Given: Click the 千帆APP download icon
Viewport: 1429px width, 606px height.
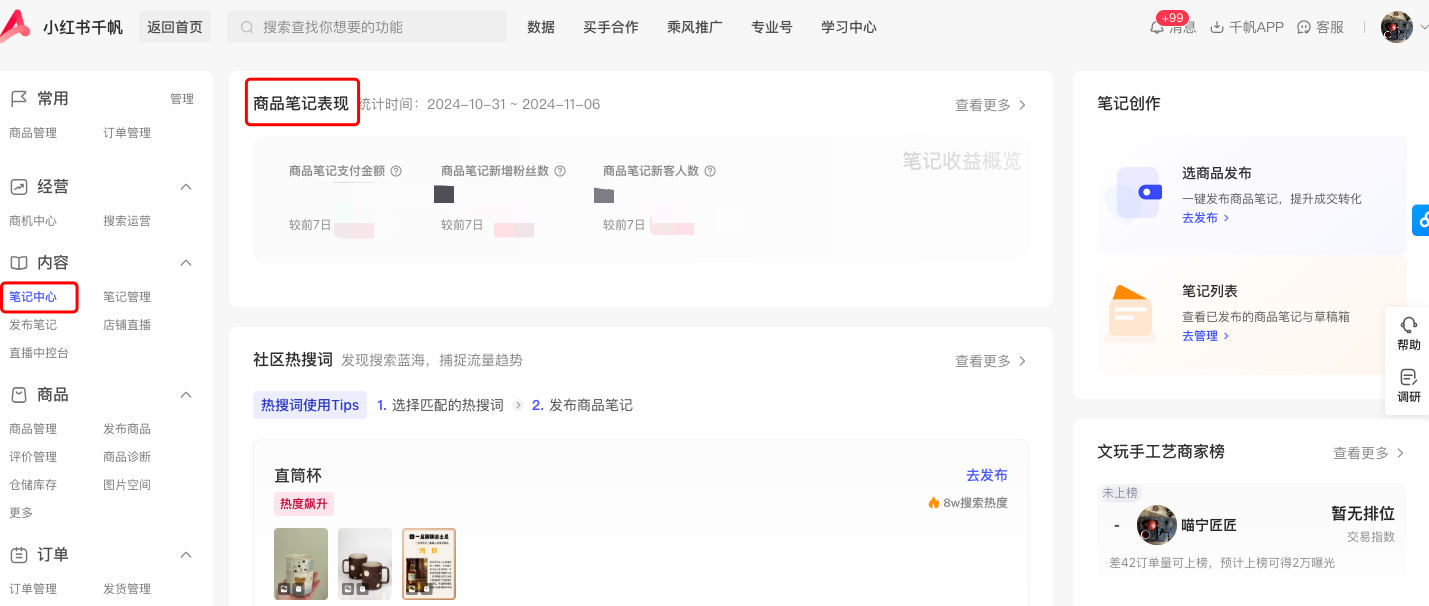Looking at the screenshot, I should point(1217,28).
